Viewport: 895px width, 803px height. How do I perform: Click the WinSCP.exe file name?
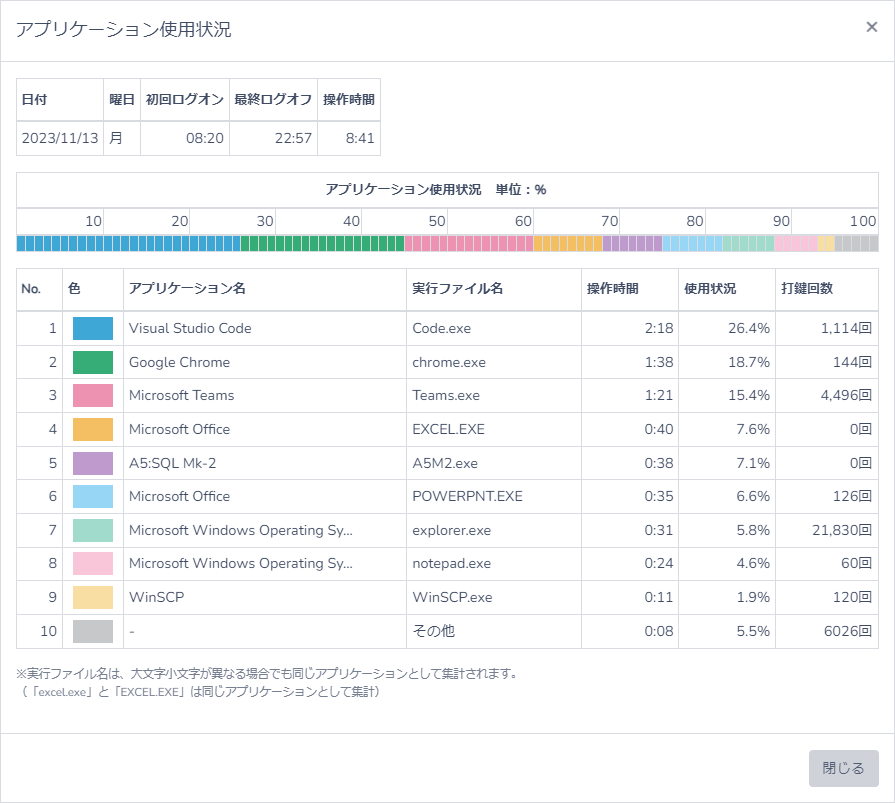coord(452,598)
